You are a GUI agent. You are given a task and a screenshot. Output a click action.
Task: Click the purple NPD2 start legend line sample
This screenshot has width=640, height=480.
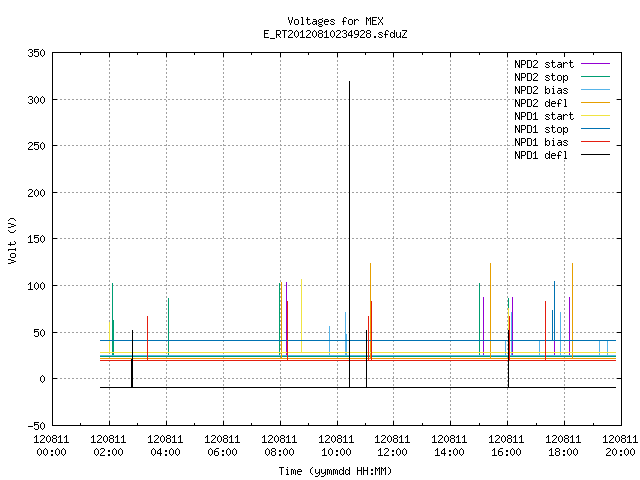596,64
